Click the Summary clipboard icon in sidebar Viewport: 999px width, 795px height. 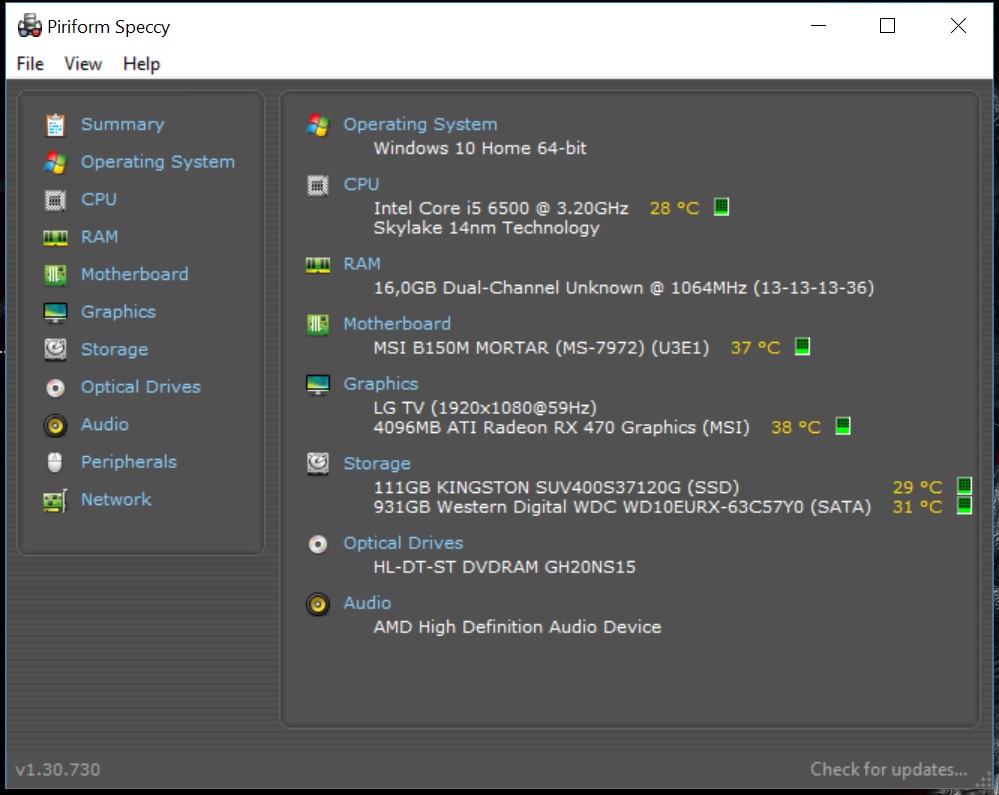(55, 125)
